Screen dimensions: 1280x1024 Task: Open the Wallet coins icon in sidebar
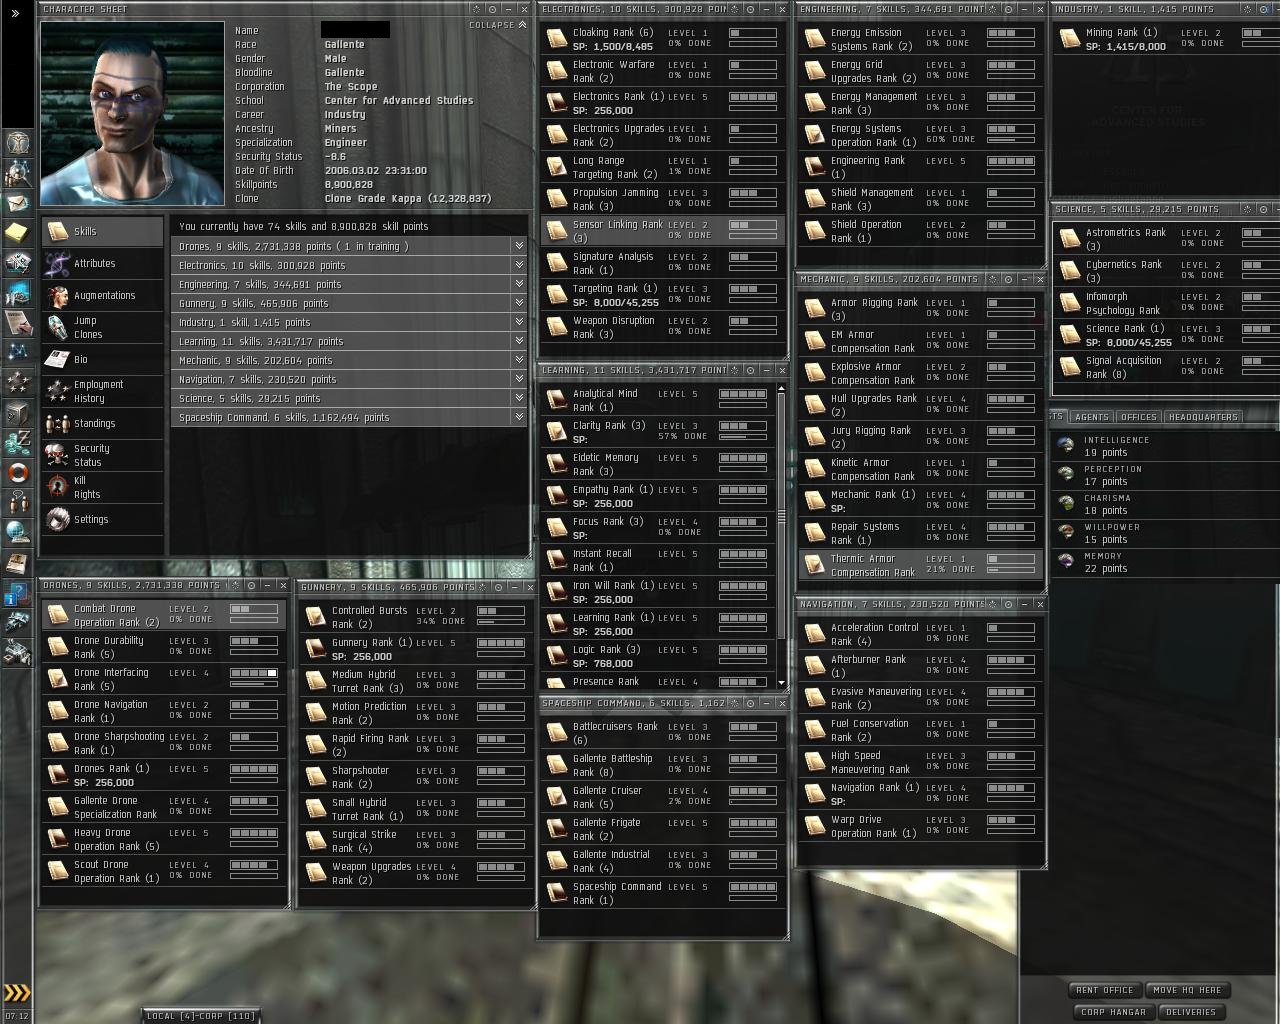click(17, 442)
